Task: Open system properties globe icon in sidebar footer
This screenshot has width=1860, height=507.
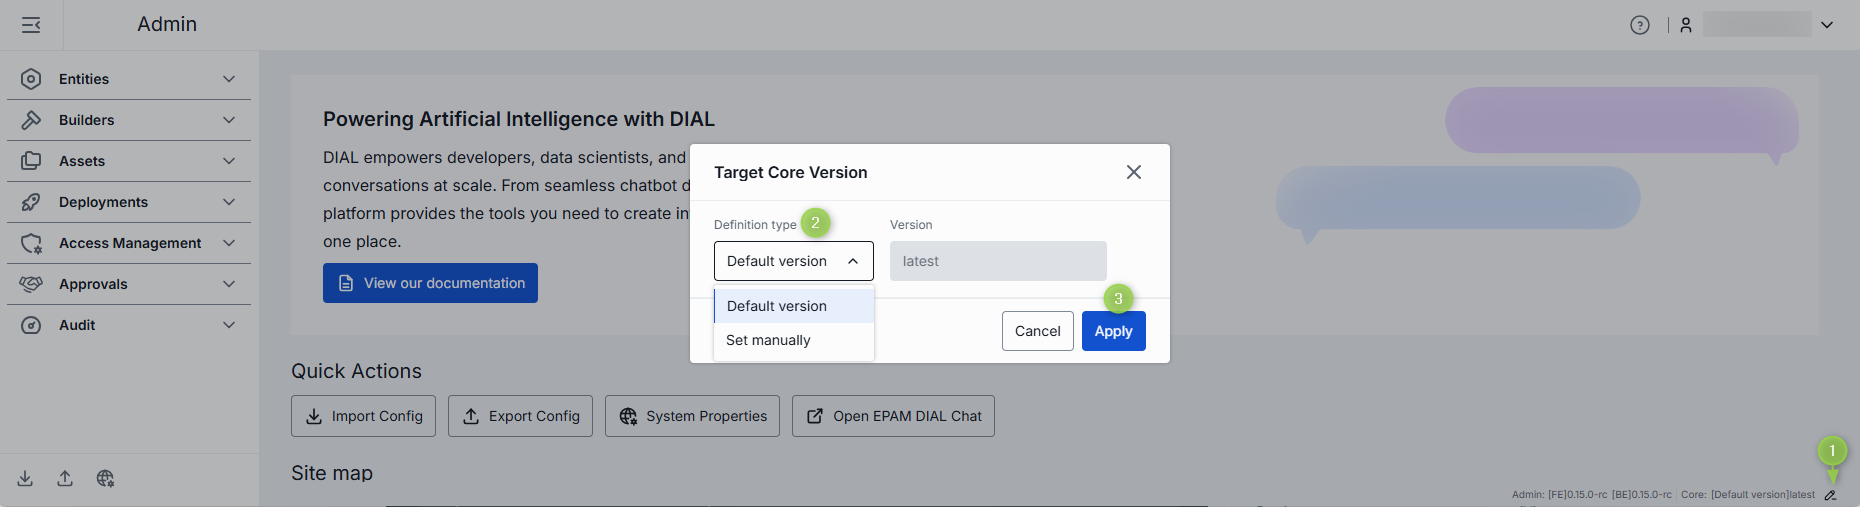Action: coord(105,478)
